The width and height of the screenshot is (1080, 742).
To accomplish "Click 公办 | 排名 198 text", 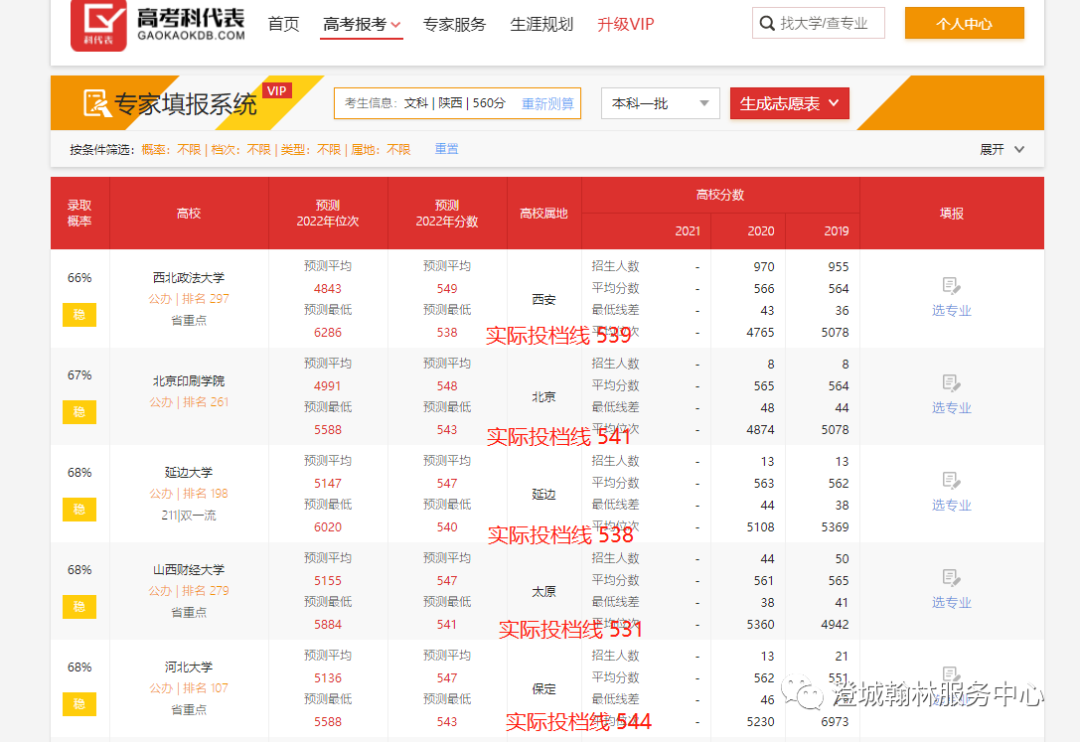I will click(x=189, y=493).
